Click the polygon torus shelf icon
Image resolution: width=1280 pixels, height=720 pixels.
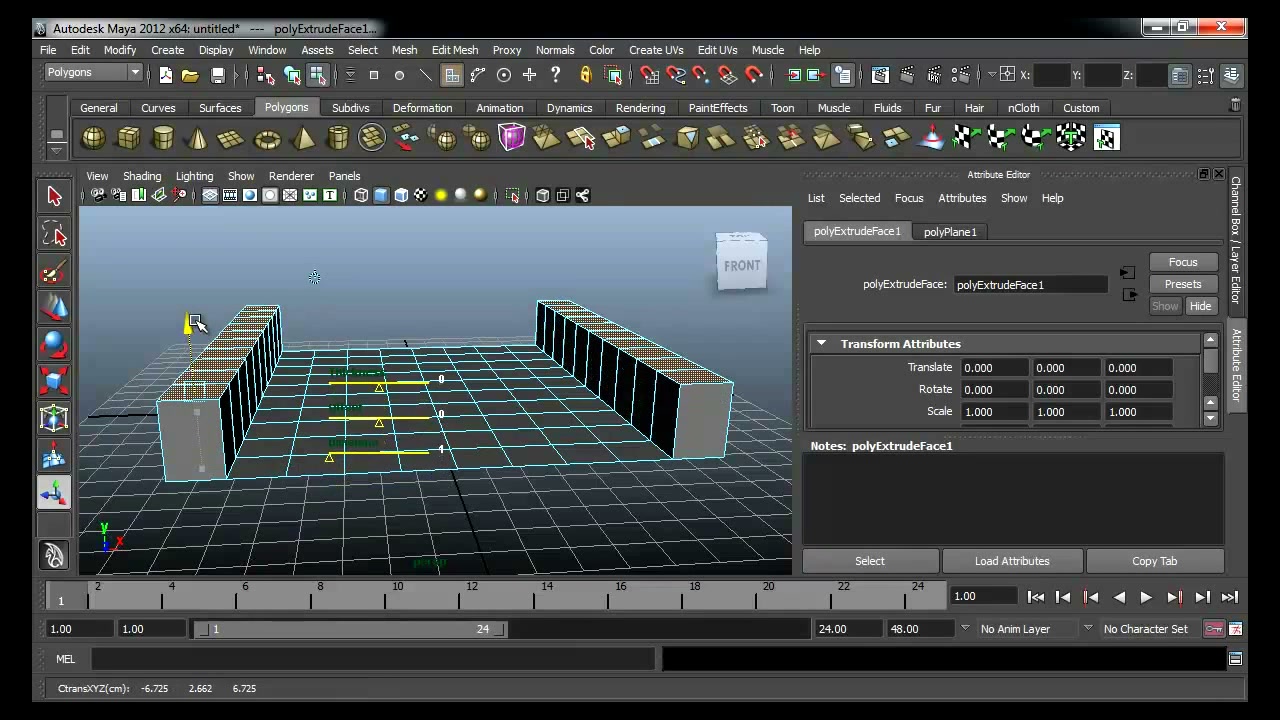[x=267, y=138]
